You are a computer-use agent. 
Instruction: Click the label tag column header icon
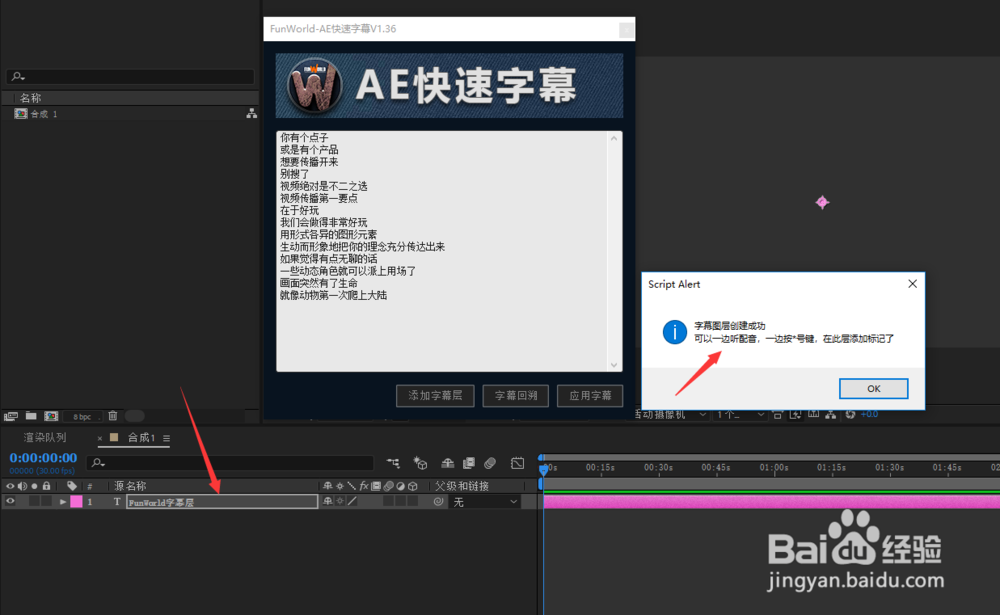coord(71,486)
